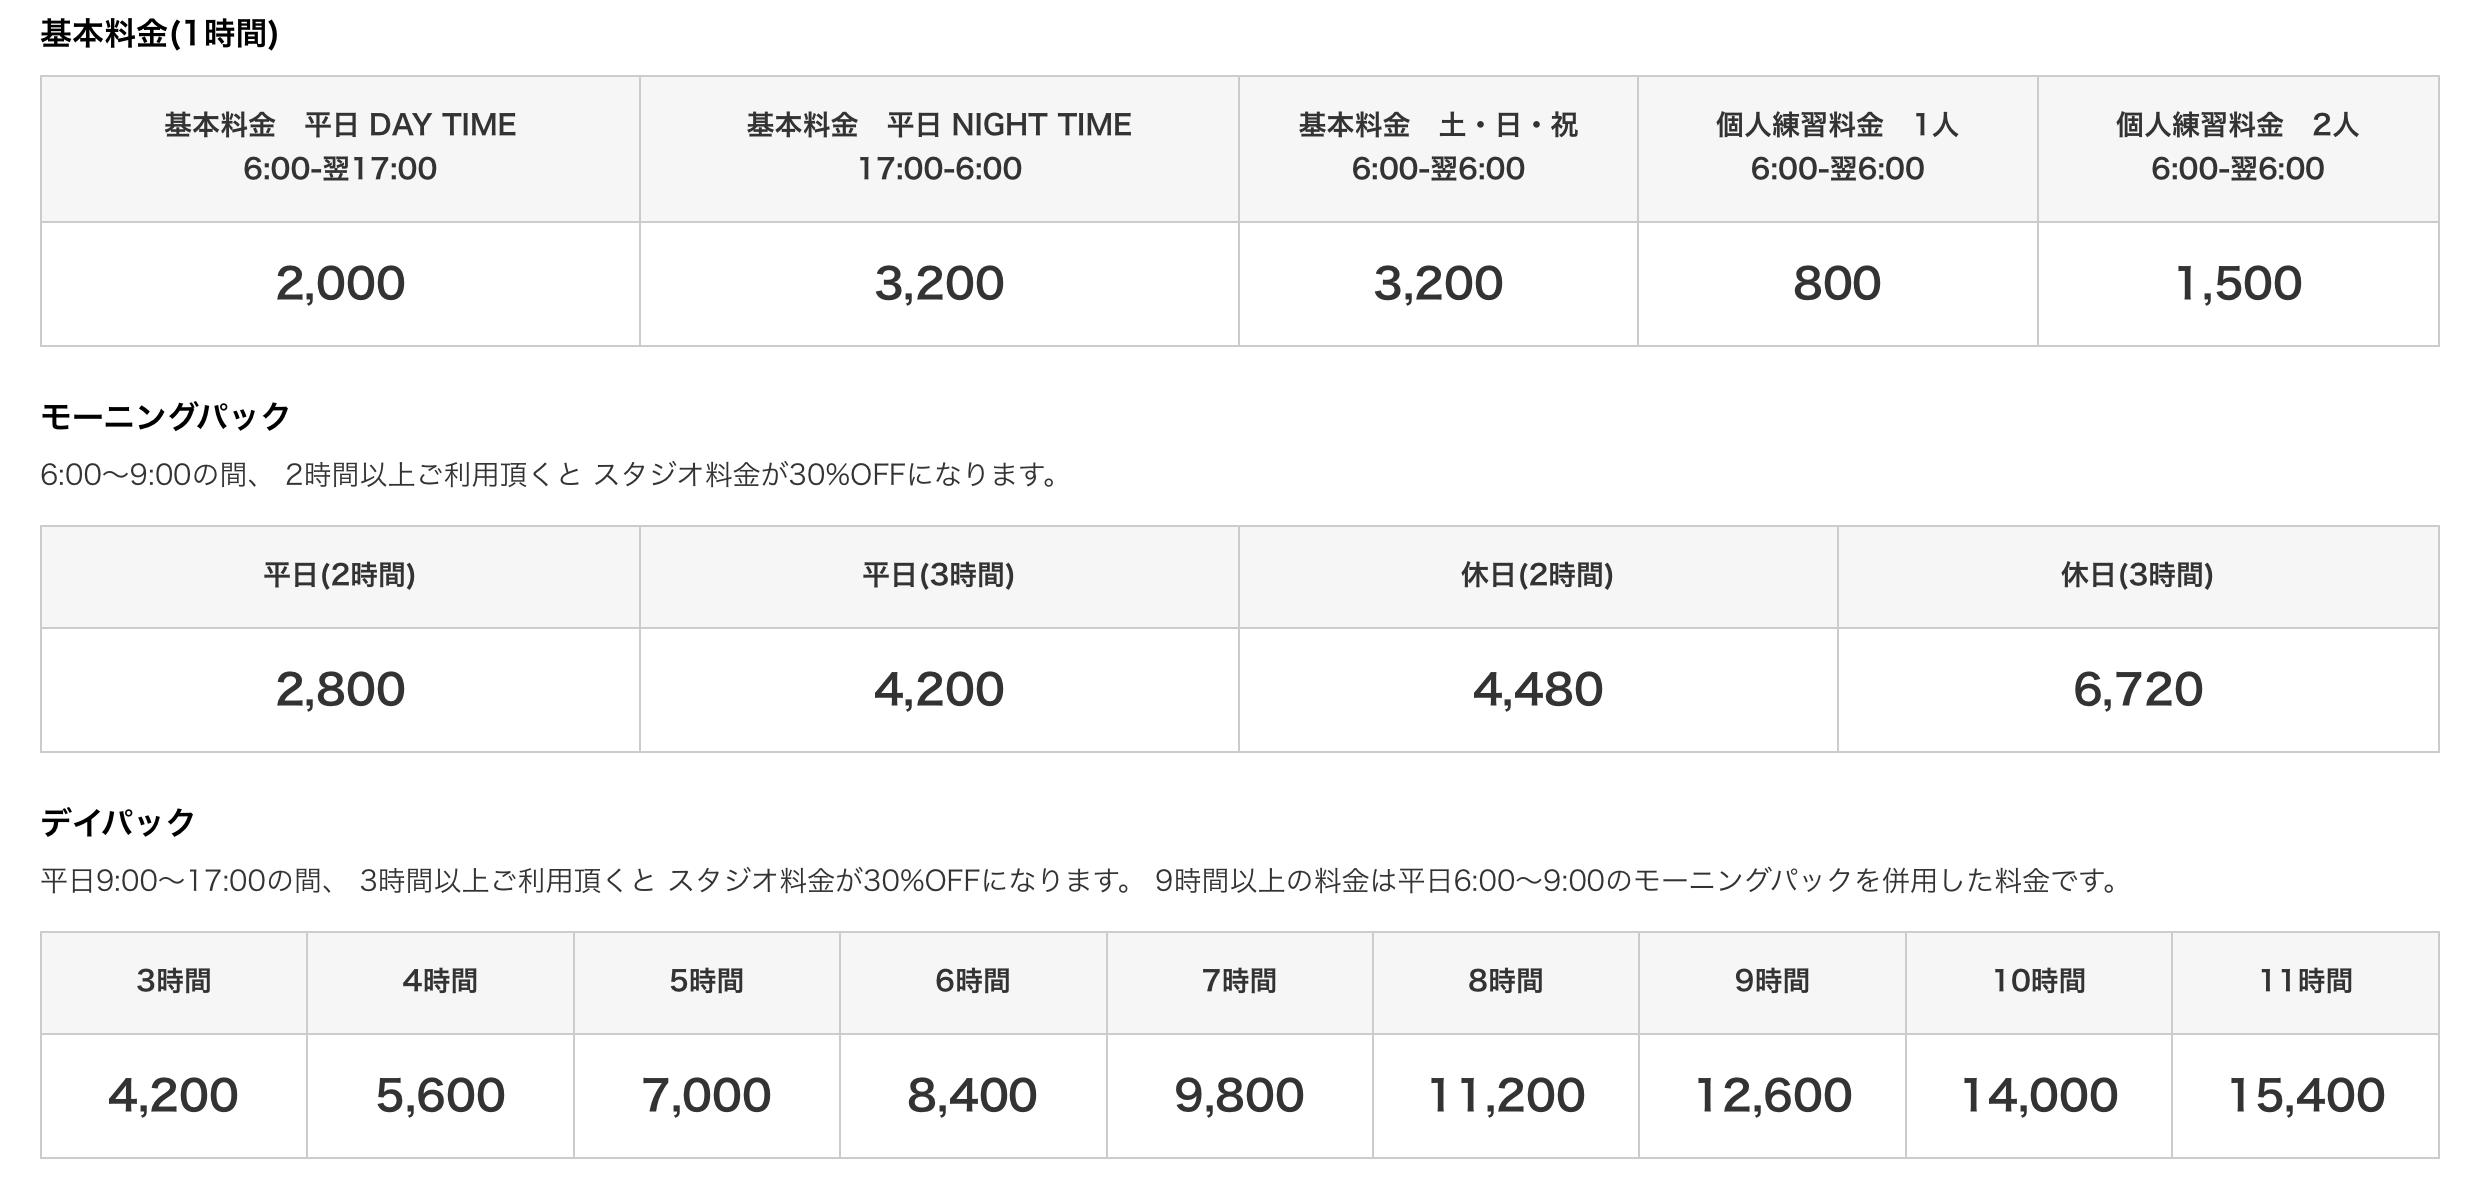
Task: Click the 休日(3時間) morning pack header
Action: click(x=2138, y=576)
